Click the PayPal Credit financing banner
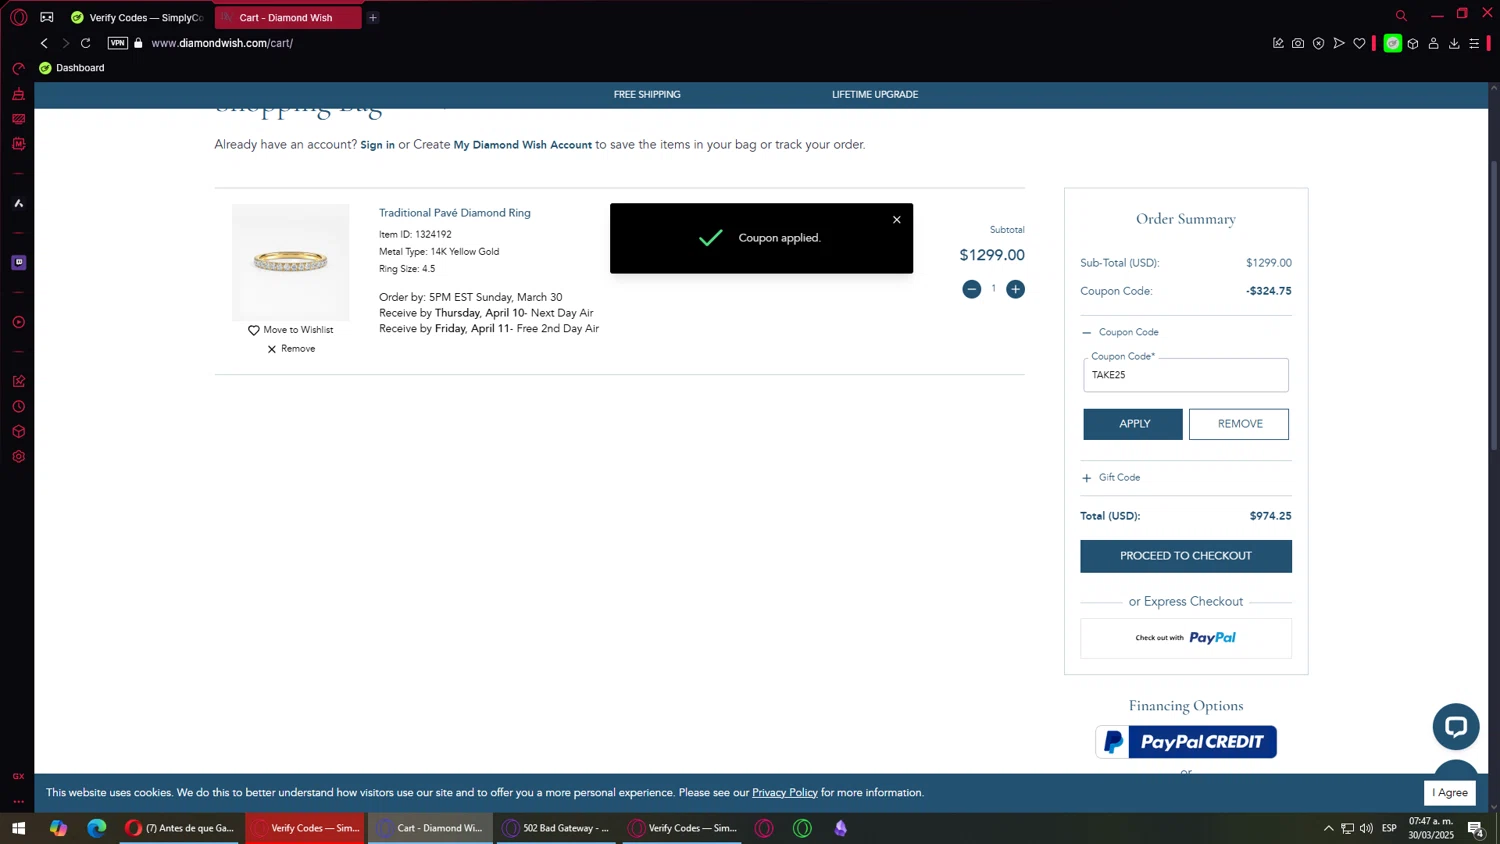This screenshot has width=1500, height=844. [x=1186, y=742]
